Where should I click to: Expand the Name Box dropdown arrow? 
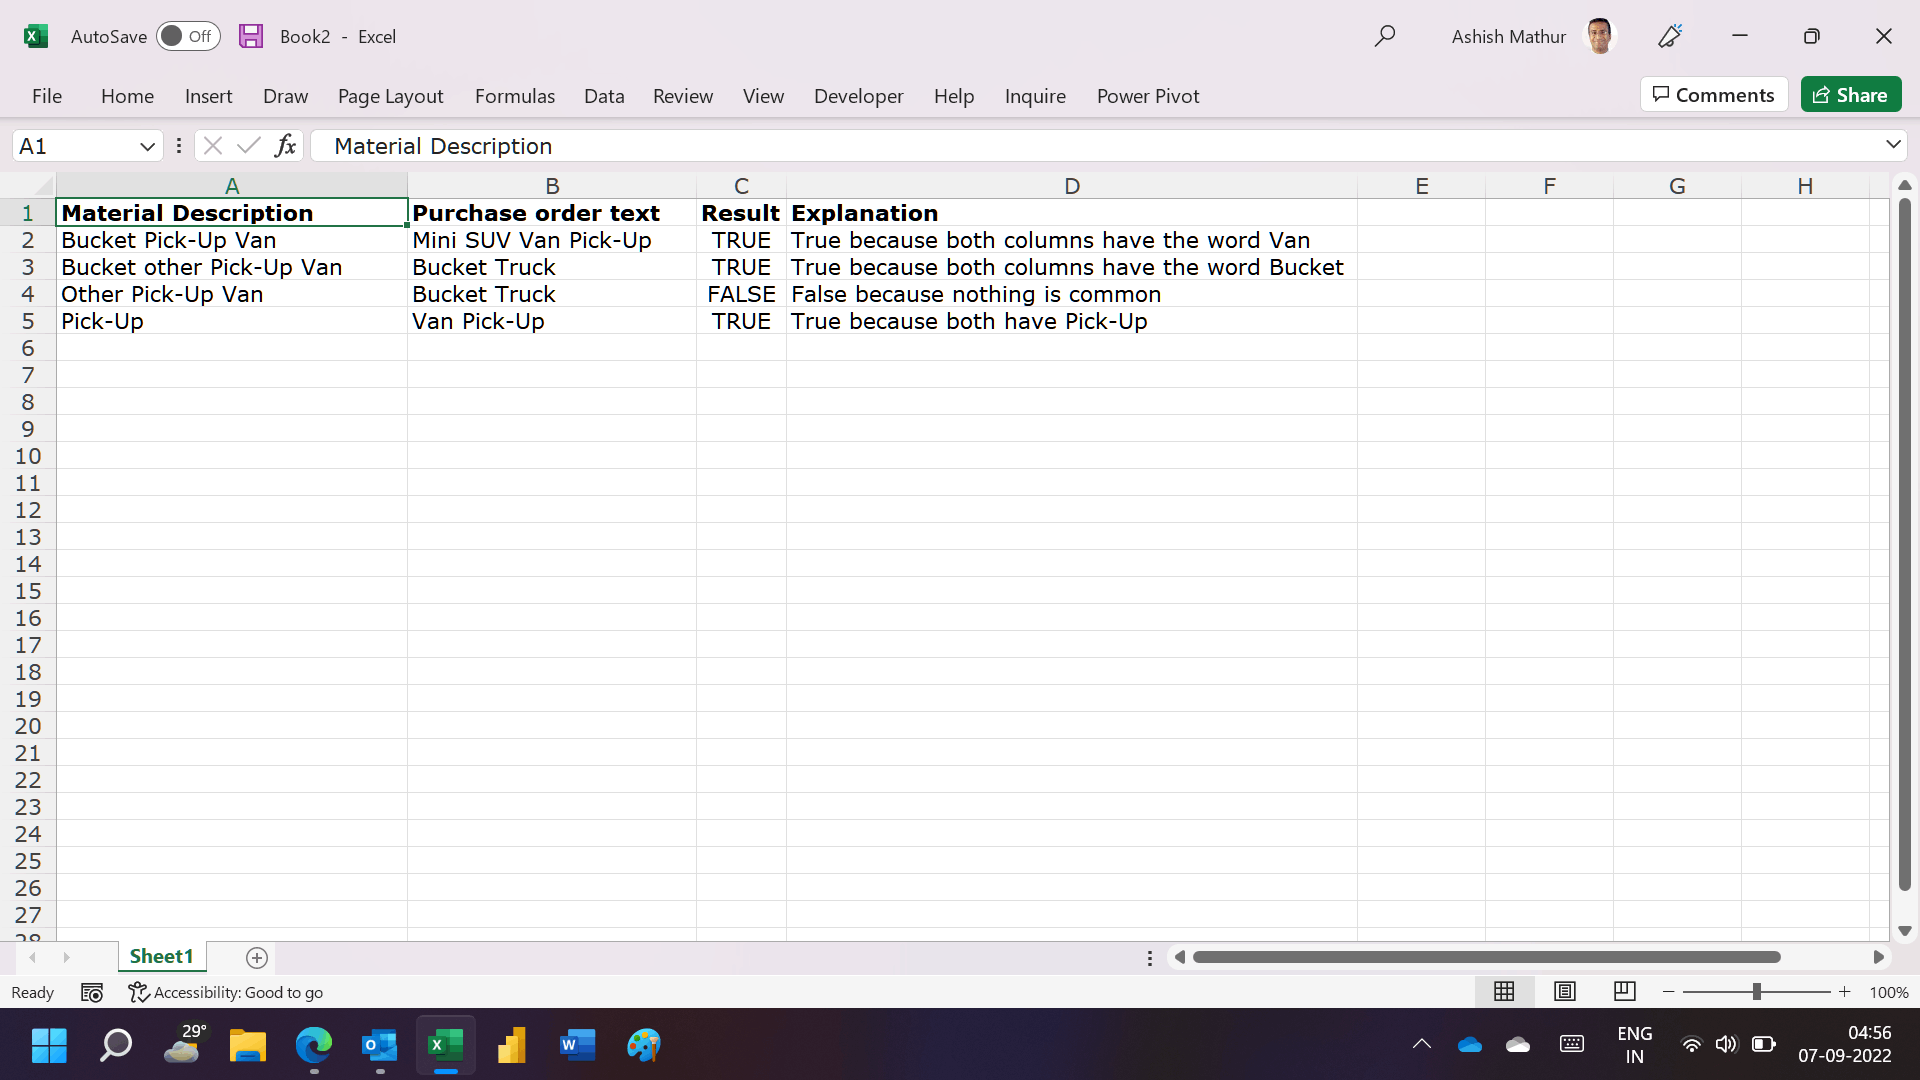coord(147,147)
